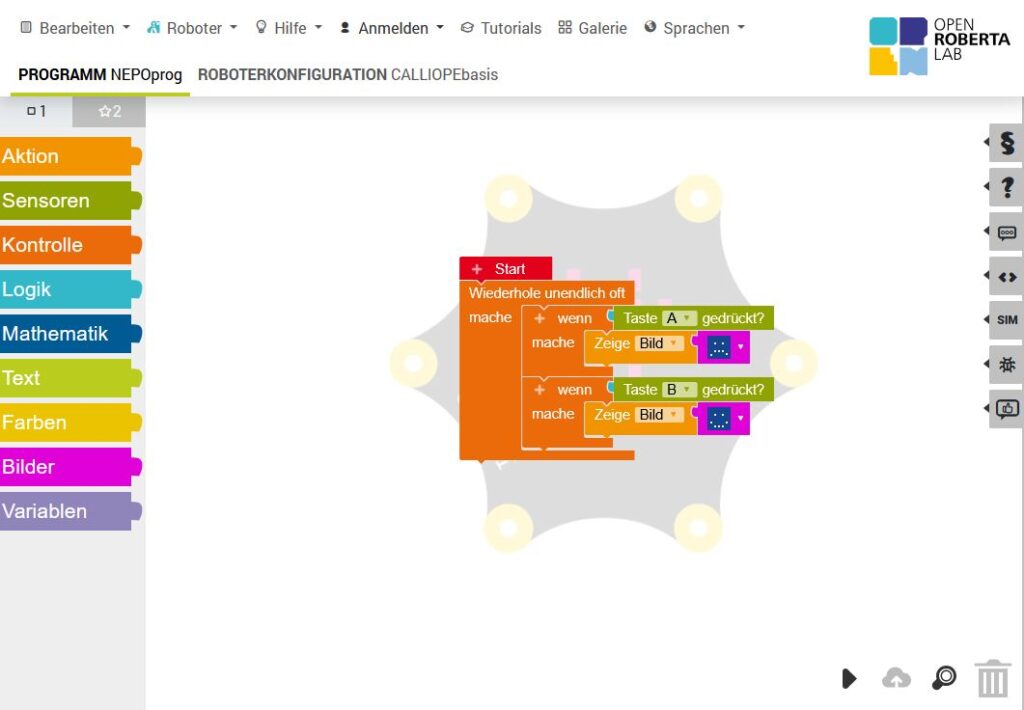Click the red Start block

coord(506,269)
